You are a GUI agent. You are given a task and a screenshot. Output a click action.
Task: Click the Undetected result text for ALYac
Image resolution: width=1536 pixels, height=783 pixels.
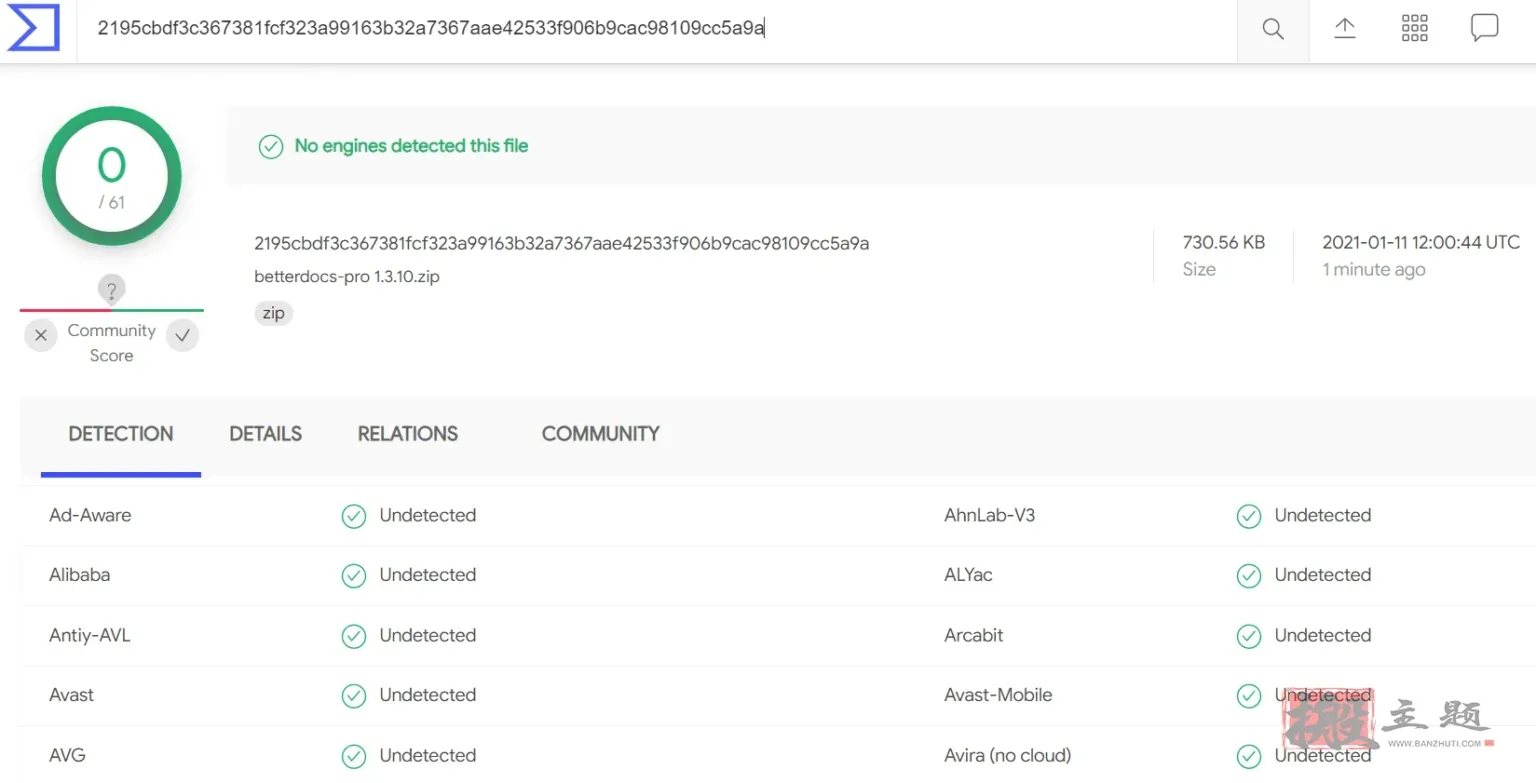click(x=1323, y=575)
